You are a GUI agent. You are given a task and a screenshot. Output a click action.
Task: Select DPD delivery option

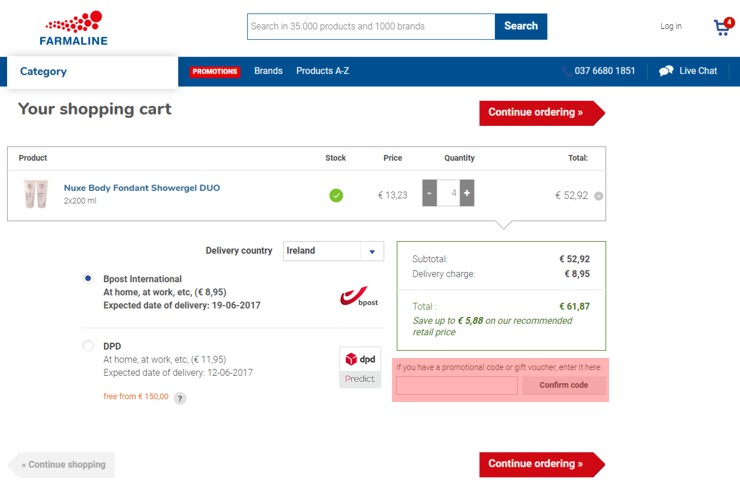pos(88,346)
